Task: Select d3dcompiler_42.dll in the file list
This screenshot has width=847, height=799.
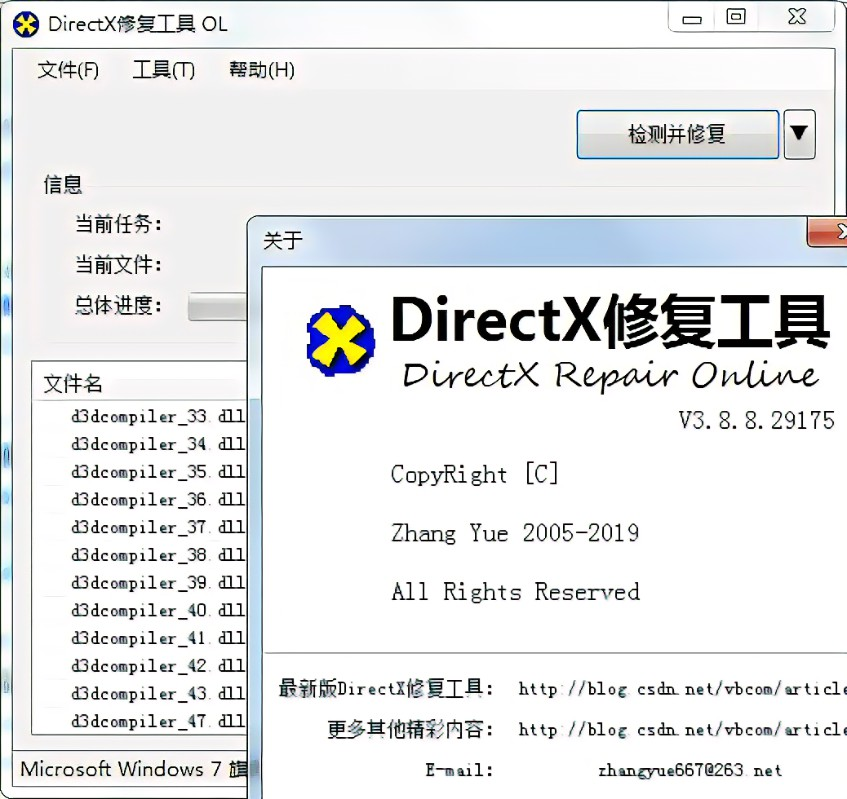Action: tap(158, 666)
